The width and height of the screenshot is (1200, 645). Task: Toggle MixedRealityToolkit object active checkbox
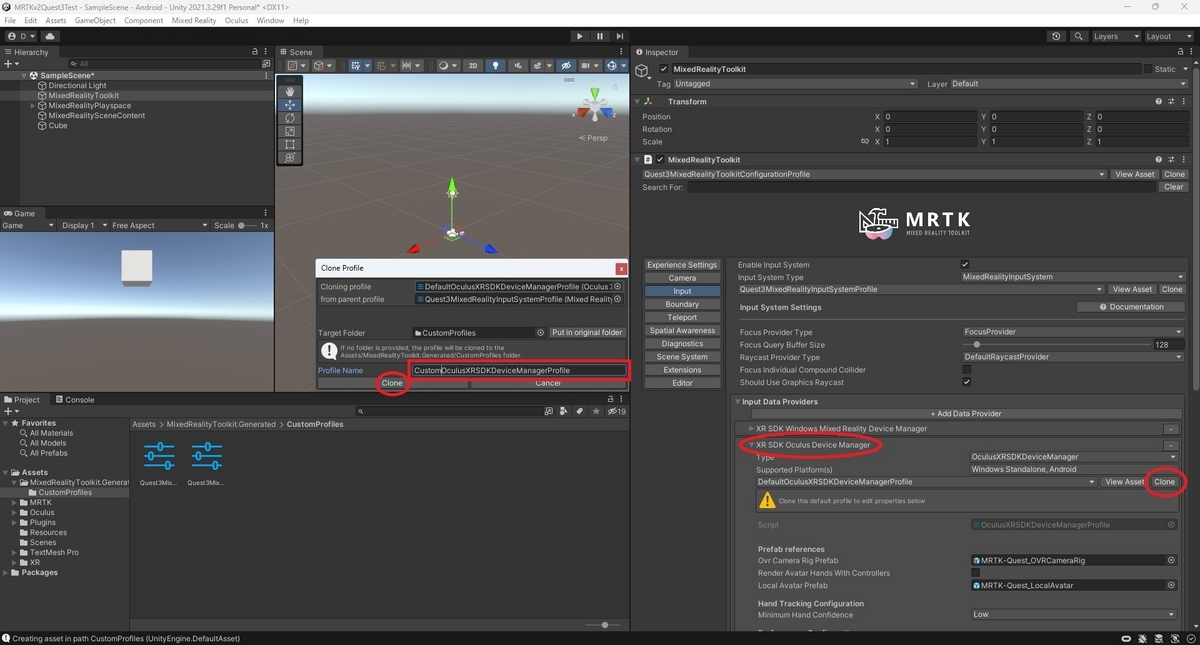pos(663,69)
